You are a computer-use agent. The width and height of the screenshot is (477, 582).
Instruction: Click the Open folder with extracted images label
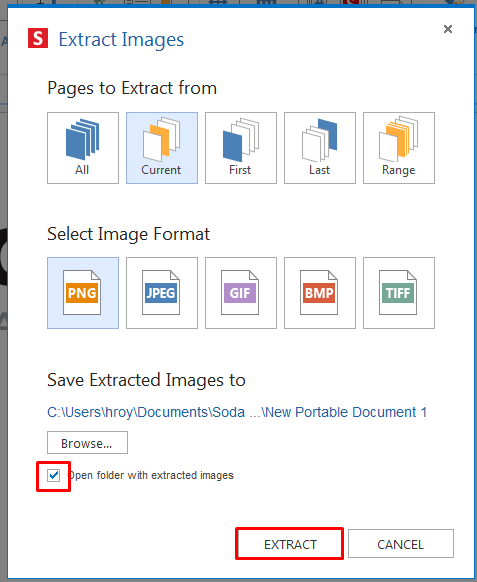(151, 475)
